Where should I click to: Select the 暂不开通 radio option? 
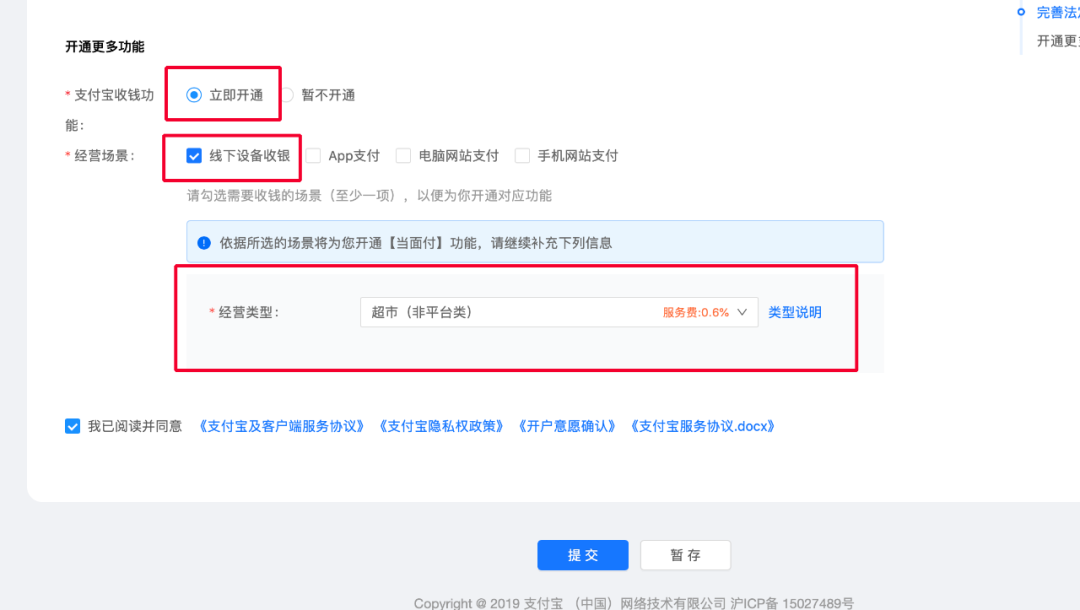pos(287,93)
